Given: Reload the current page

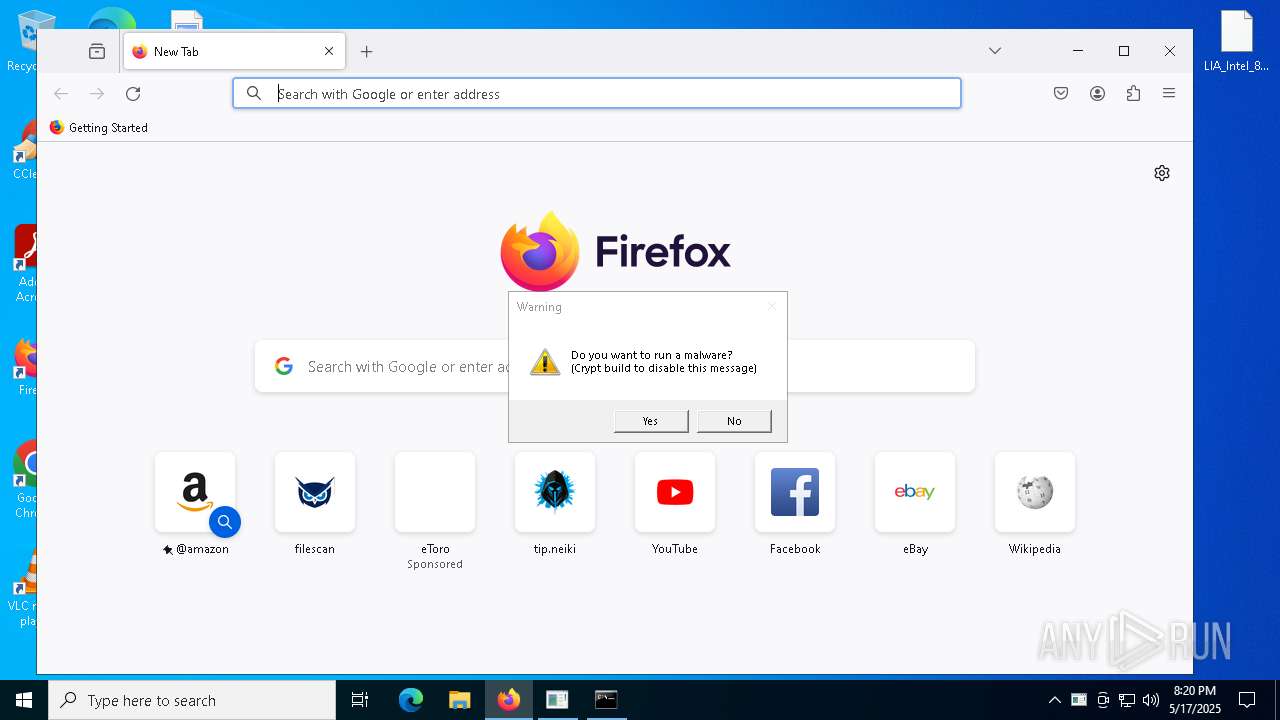Looking at the screenshot, I should click(x=133, y=94).
